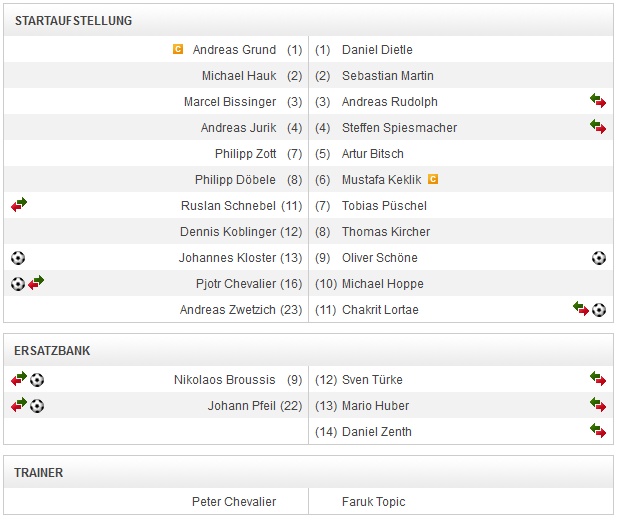Viewport: 620px width, 520px height.
Task: Click substitution arrows in Daniel Zenth row
Action: coord(598,431)
